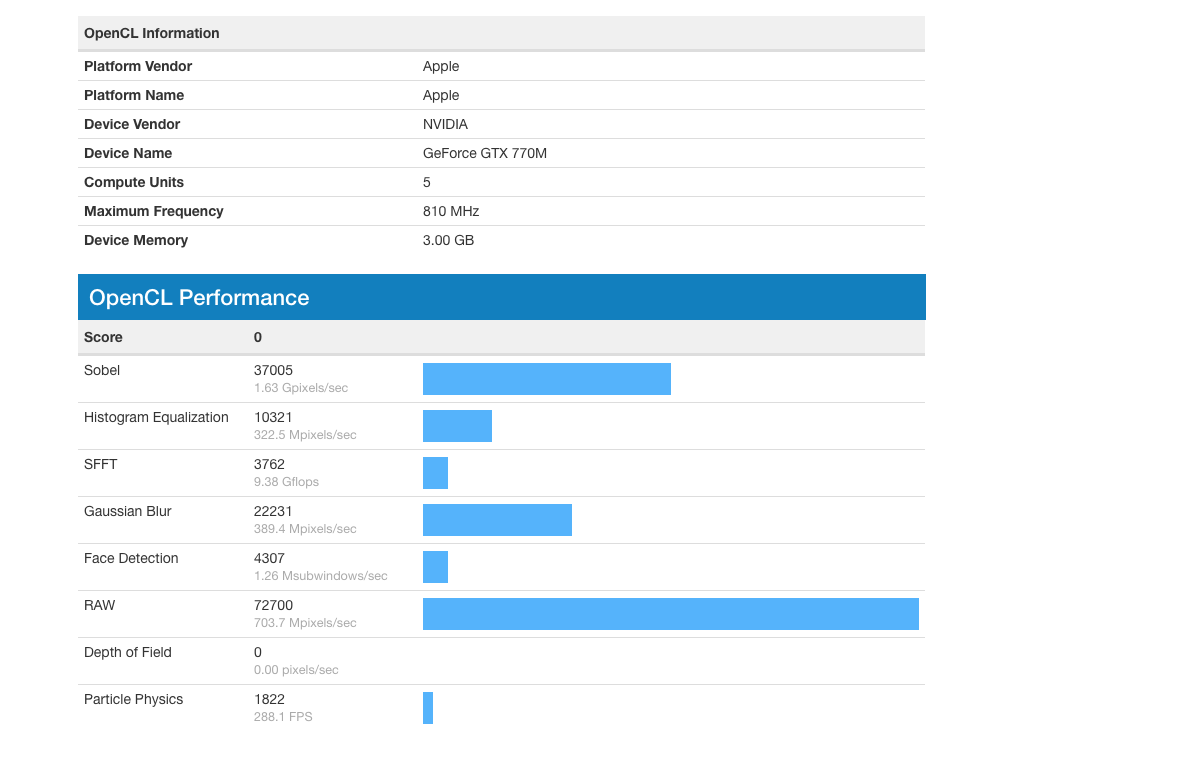Viewport: 1204px width, 765px height.
Task: Click the Platform Name label
Action: tap(134, 95)
